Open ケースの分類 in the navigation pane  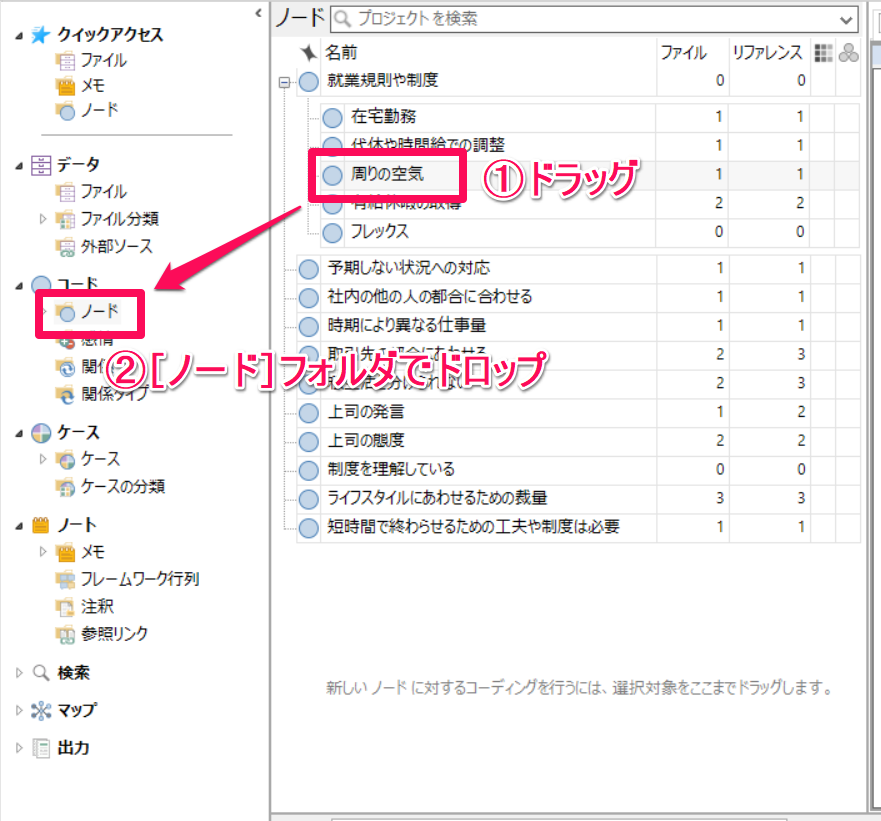[x=123, y=487]
